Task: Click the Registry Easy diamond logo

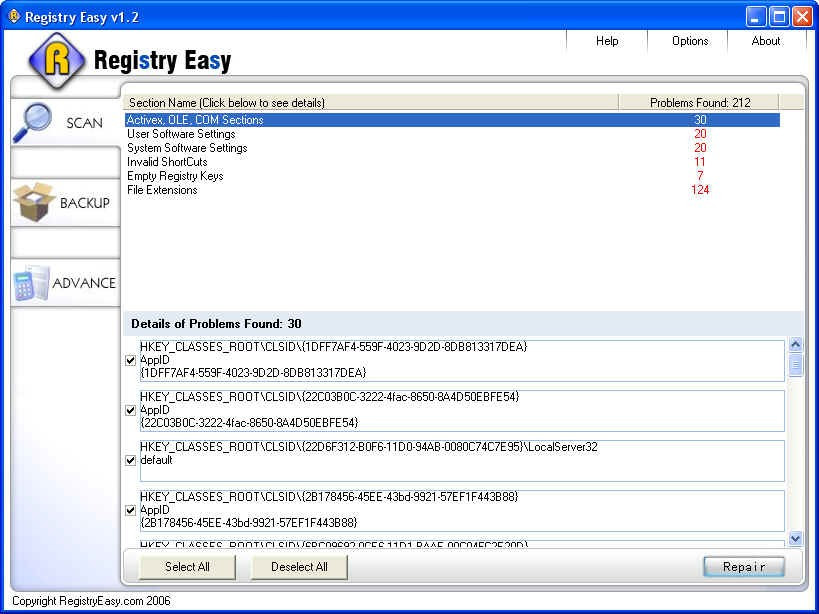Action: point(57,61)
